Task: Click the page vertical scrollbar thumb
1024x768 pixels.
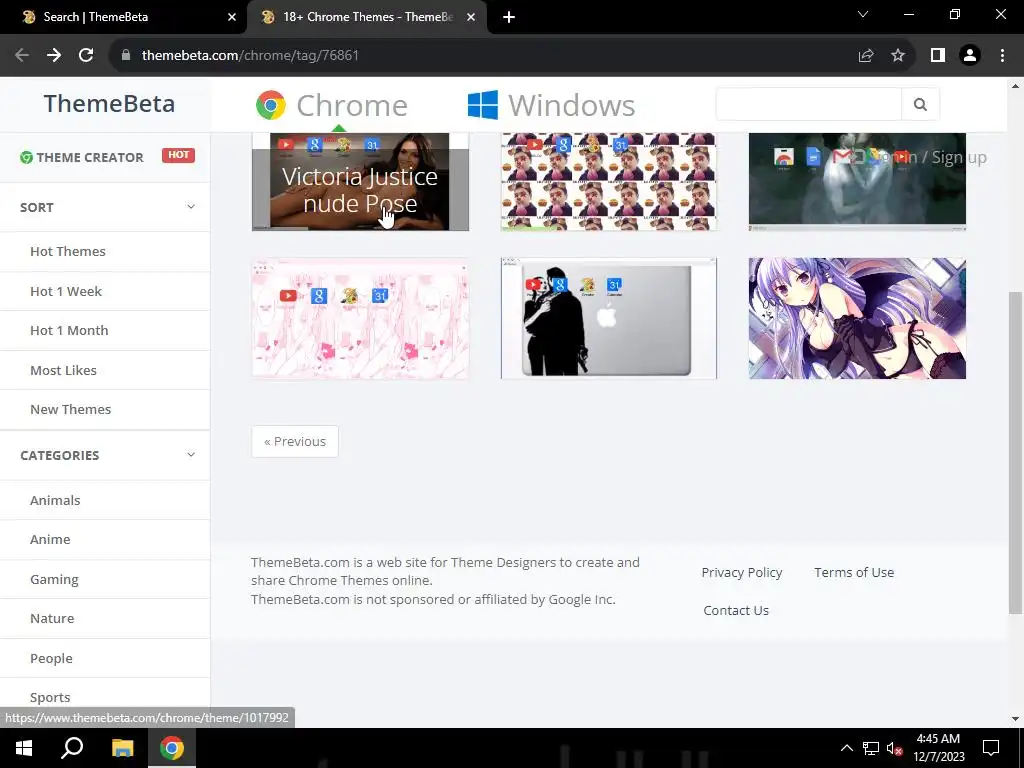Action: pos(1015,452)
